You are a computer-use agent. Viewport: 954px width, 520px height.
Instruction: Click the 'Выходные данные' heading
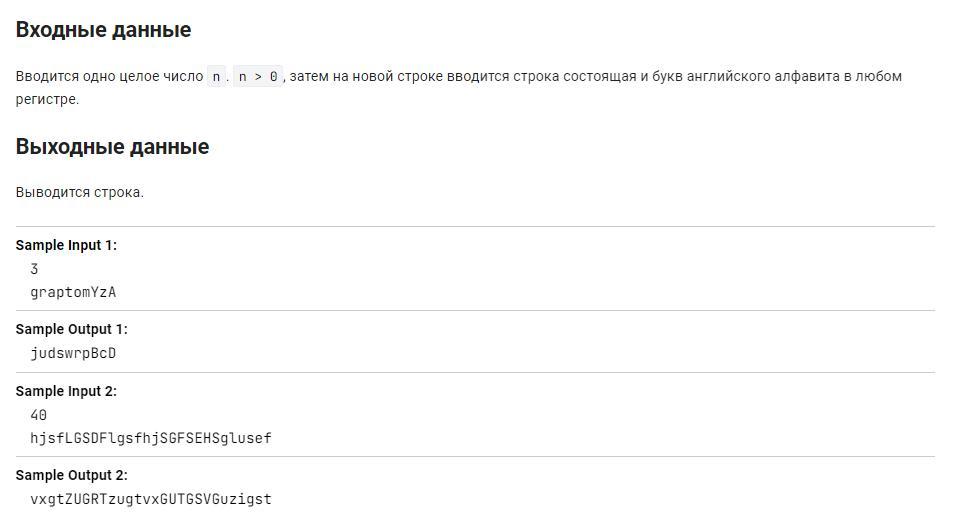(x=112, y=147)
